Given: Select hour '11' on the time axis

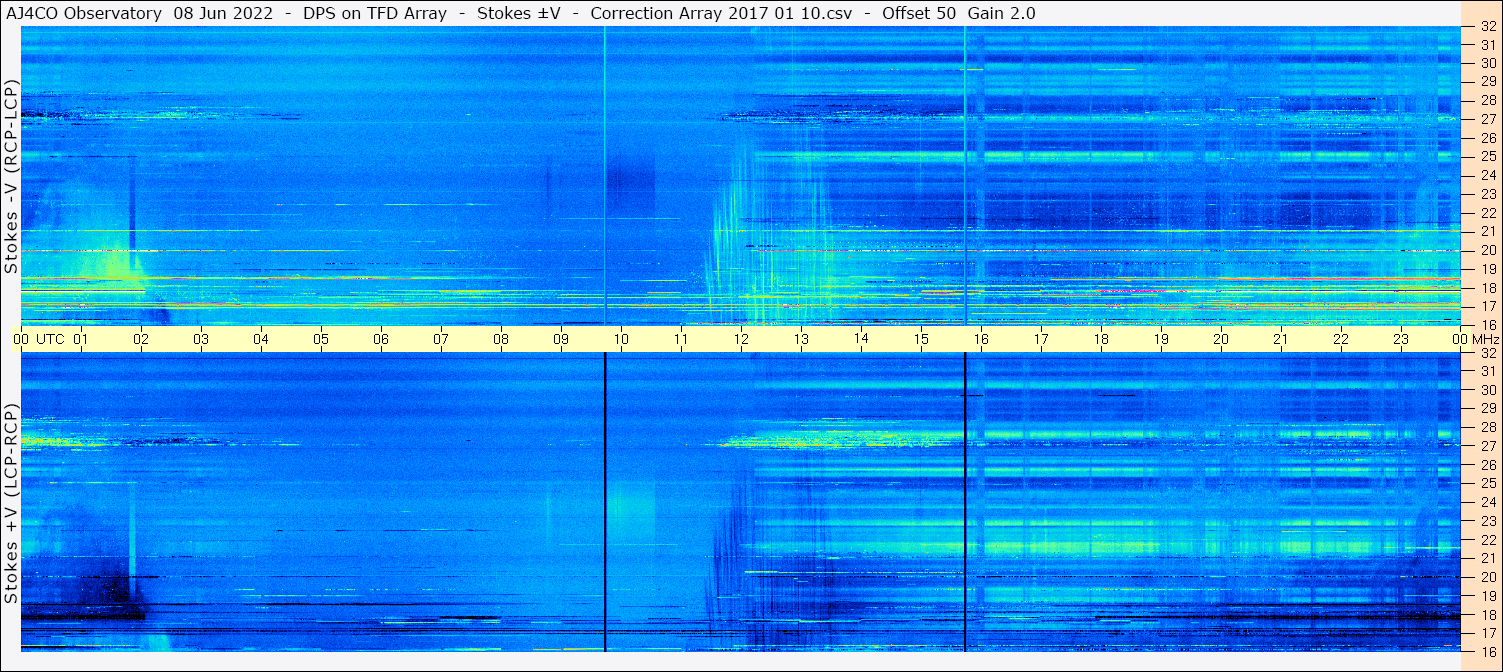Looking at the screenshot, I should pos(681,339).
